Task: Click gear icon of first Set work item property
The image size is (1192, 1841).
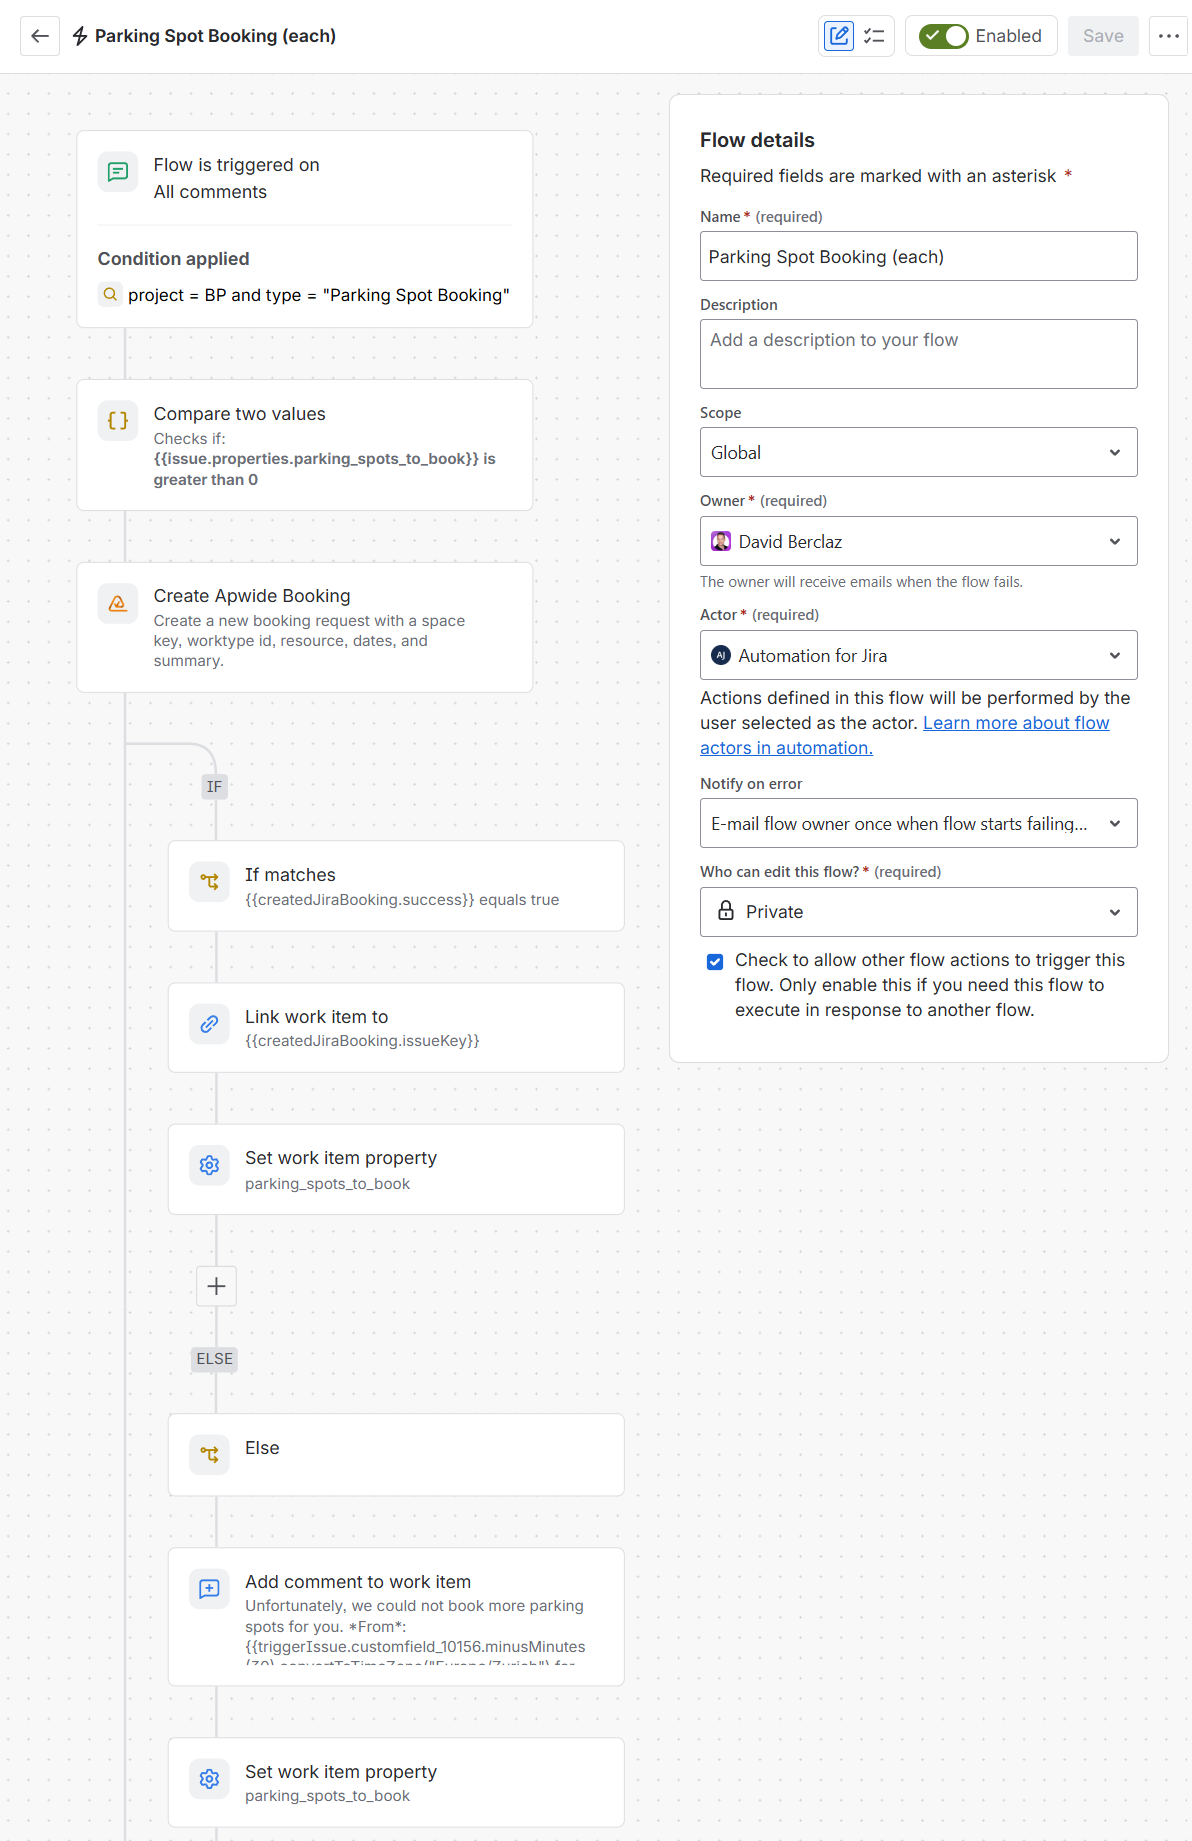Action: [209, 1165]
